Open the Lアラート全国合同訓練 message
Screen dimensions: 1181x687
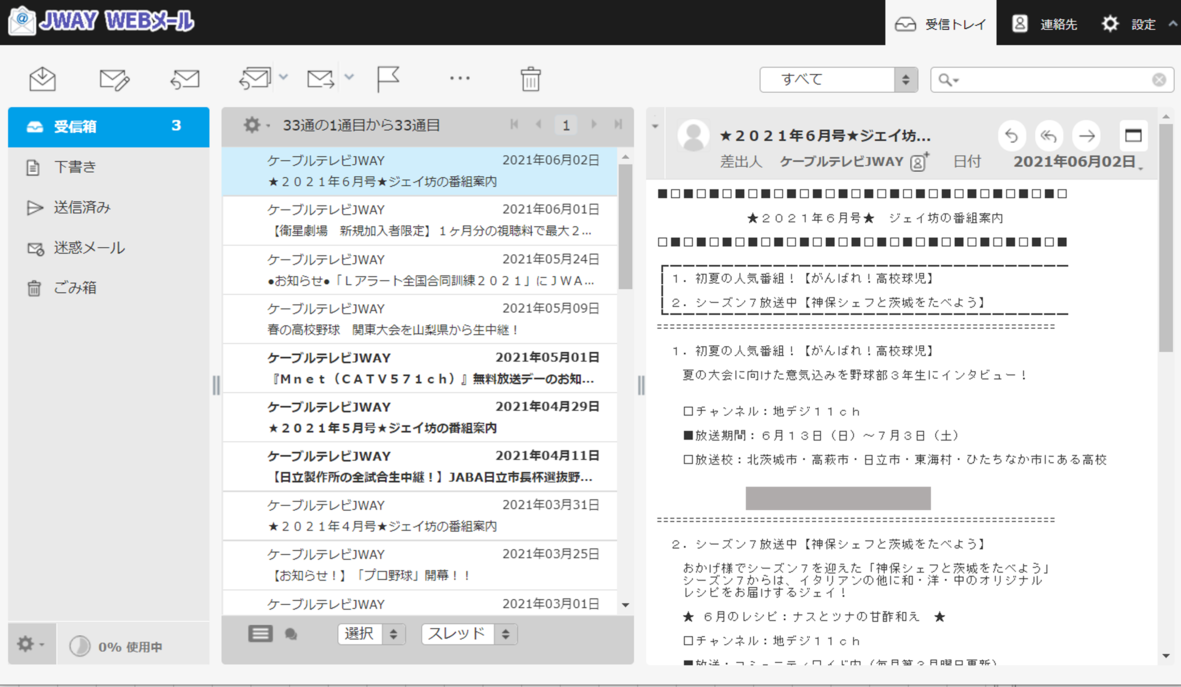point(420,270)
